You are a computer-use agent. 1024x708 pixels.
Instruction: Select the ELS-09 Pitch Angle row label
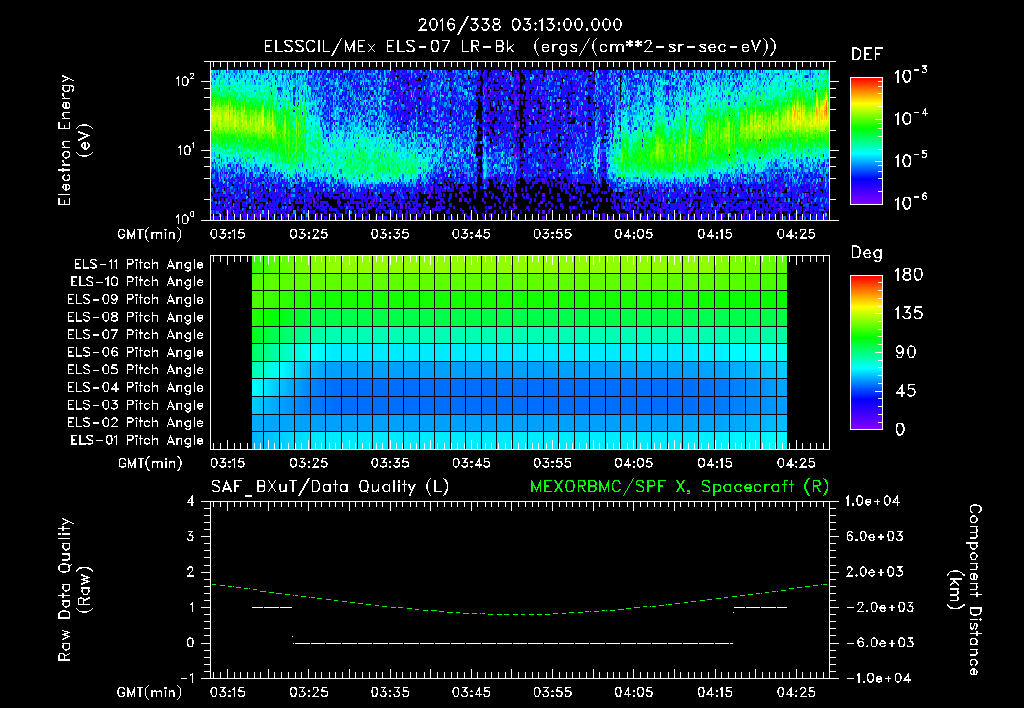pos(136,300)
